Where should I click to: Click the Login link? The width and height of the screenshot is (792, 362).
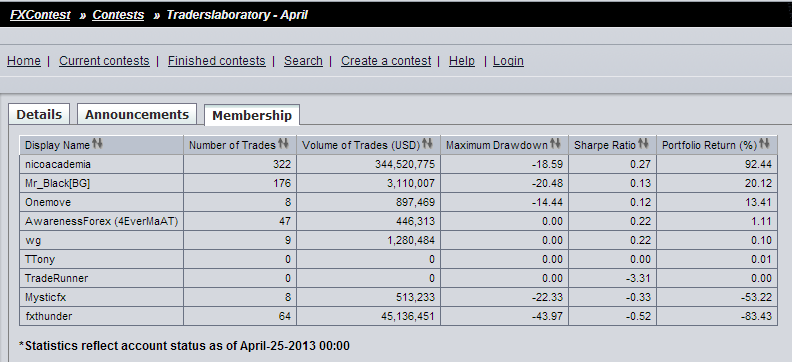pyautogui.click(x=508, y=61)
